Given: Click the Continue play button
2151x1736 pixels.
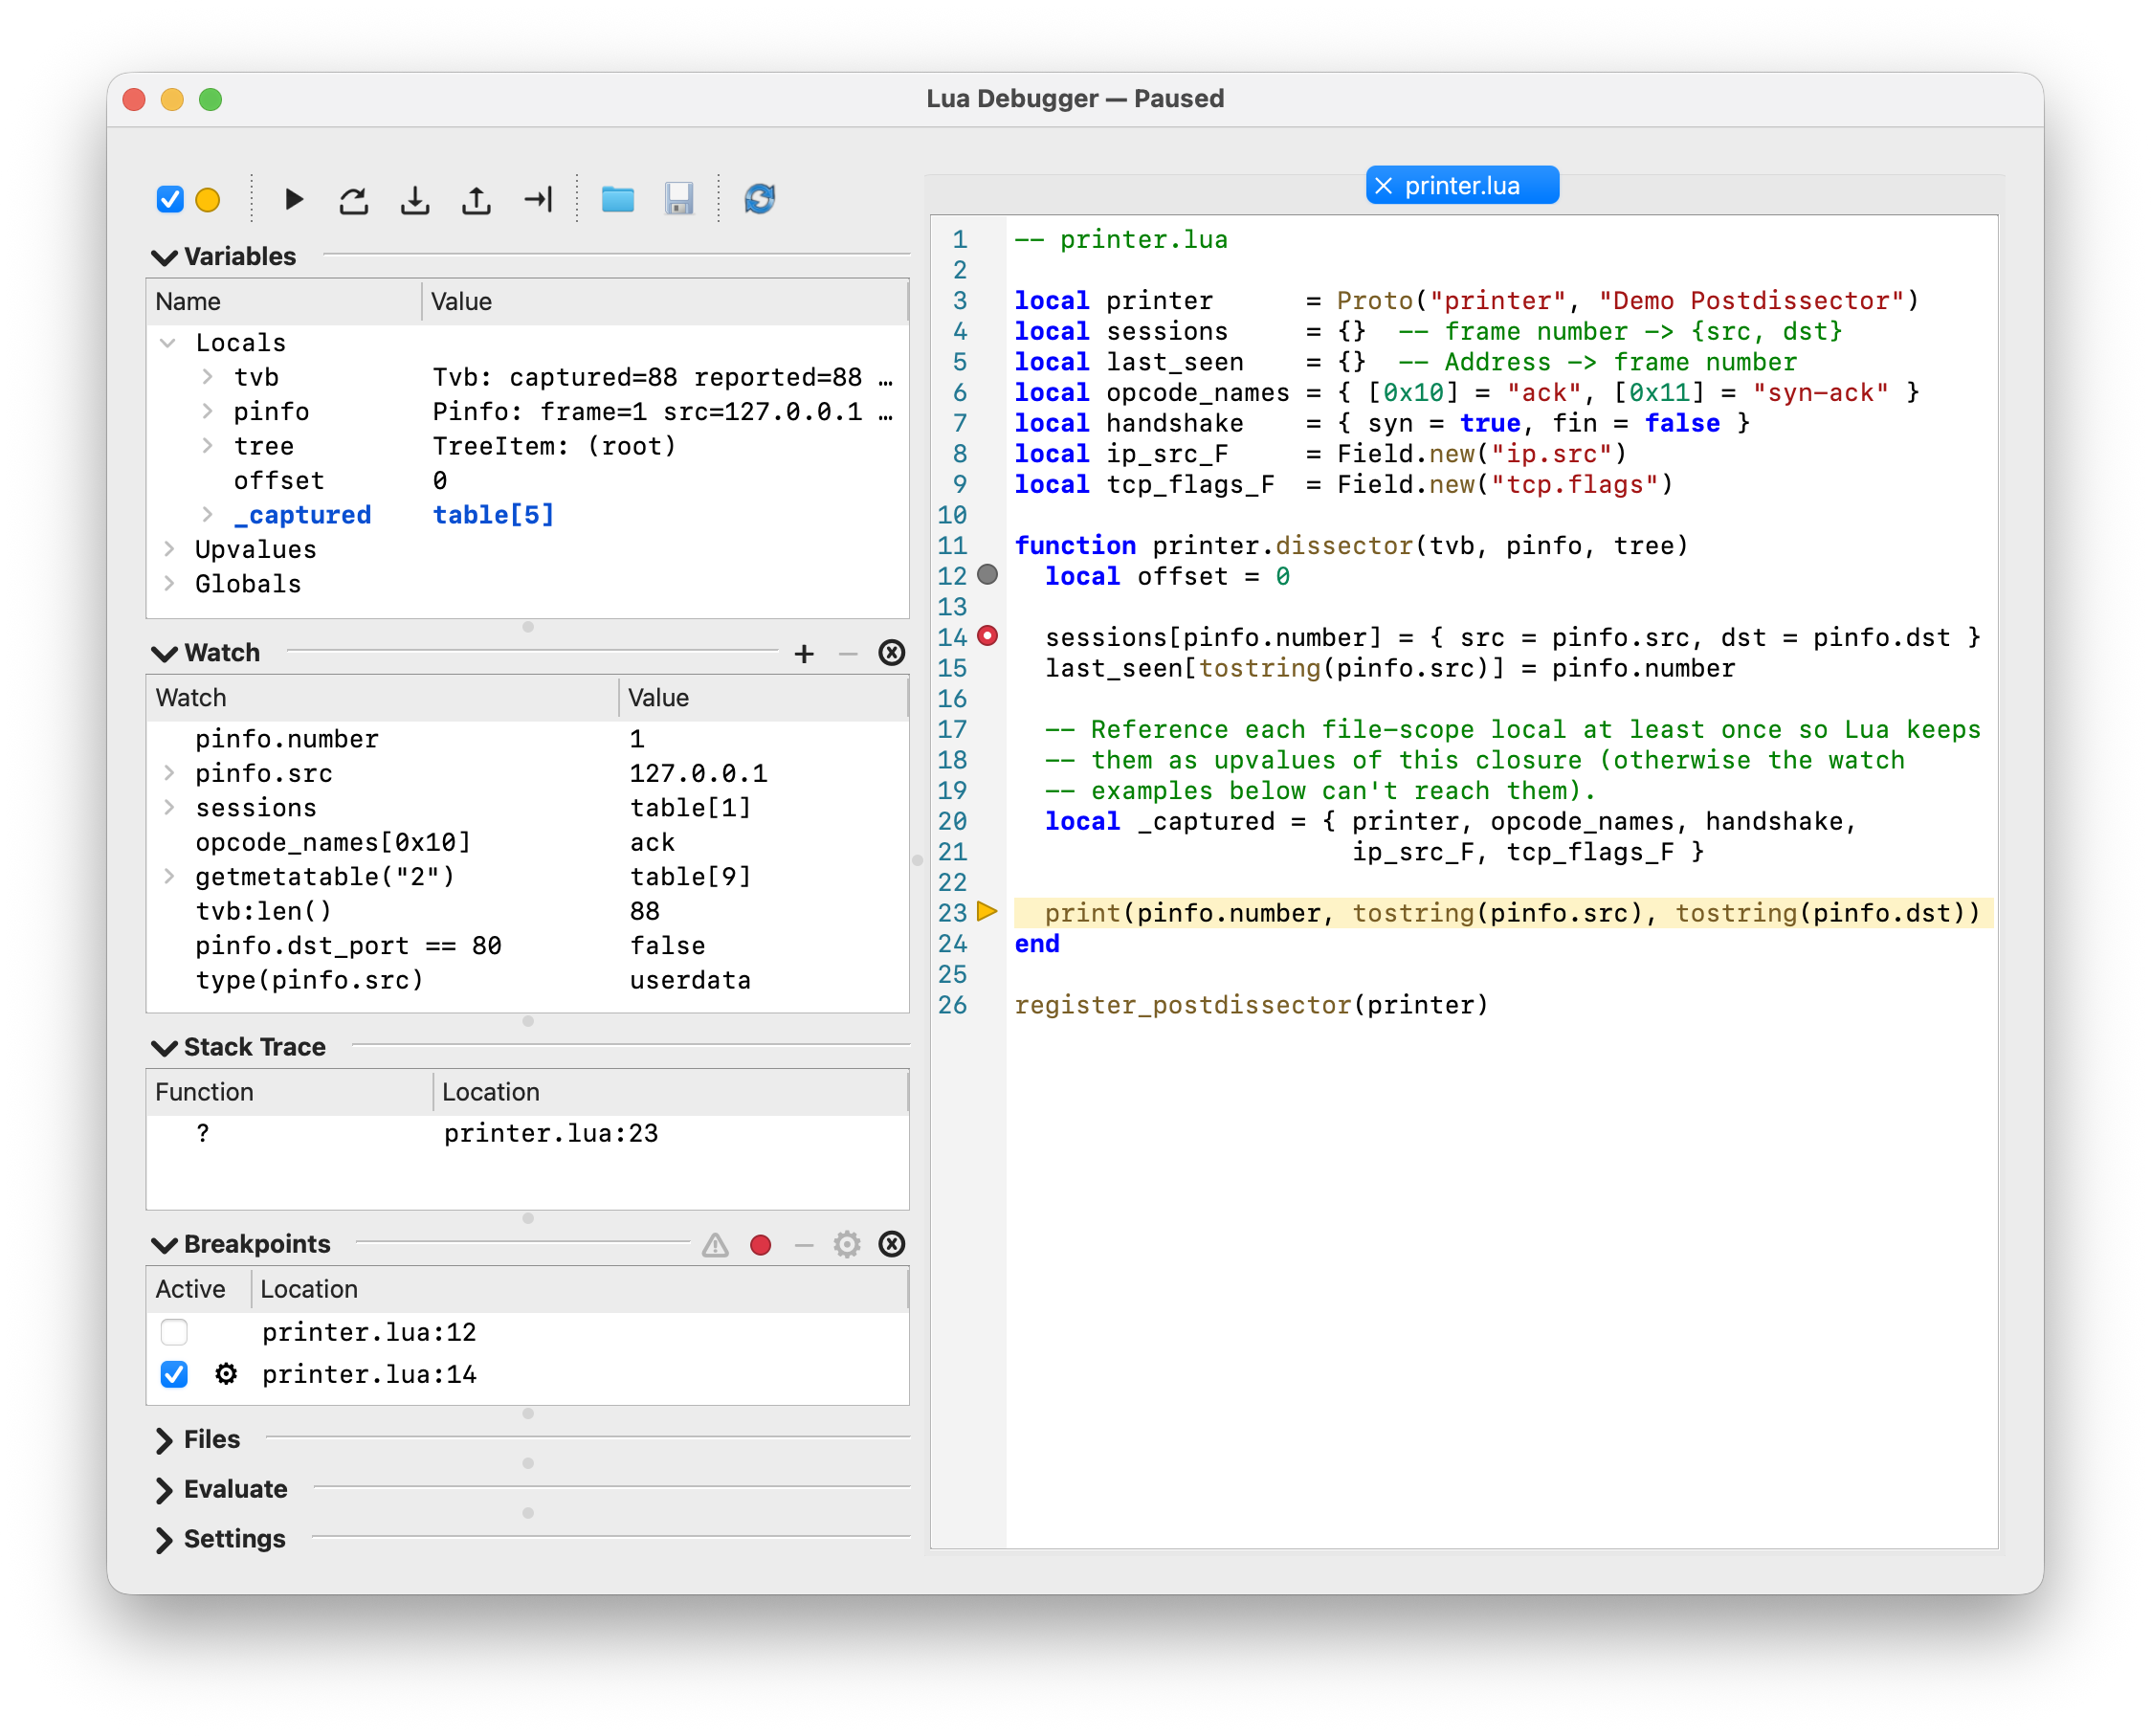Looking at the screenshot, I should (x=293, y=200).
